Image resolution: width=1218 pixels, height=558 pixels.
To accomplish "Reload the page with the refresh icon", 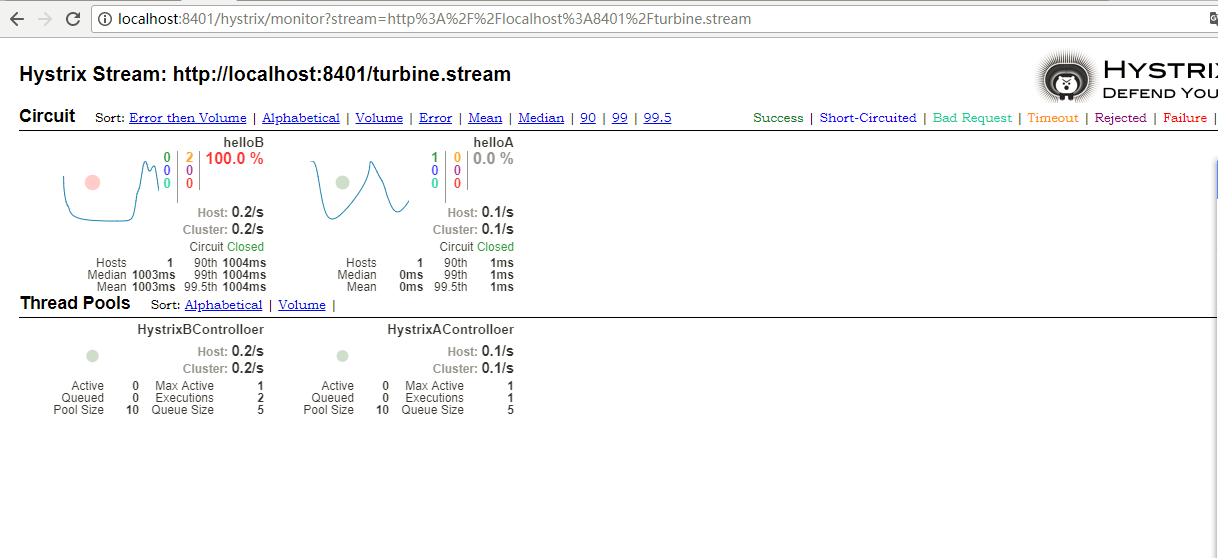I will pyautogui.click(x=73, y=18).
